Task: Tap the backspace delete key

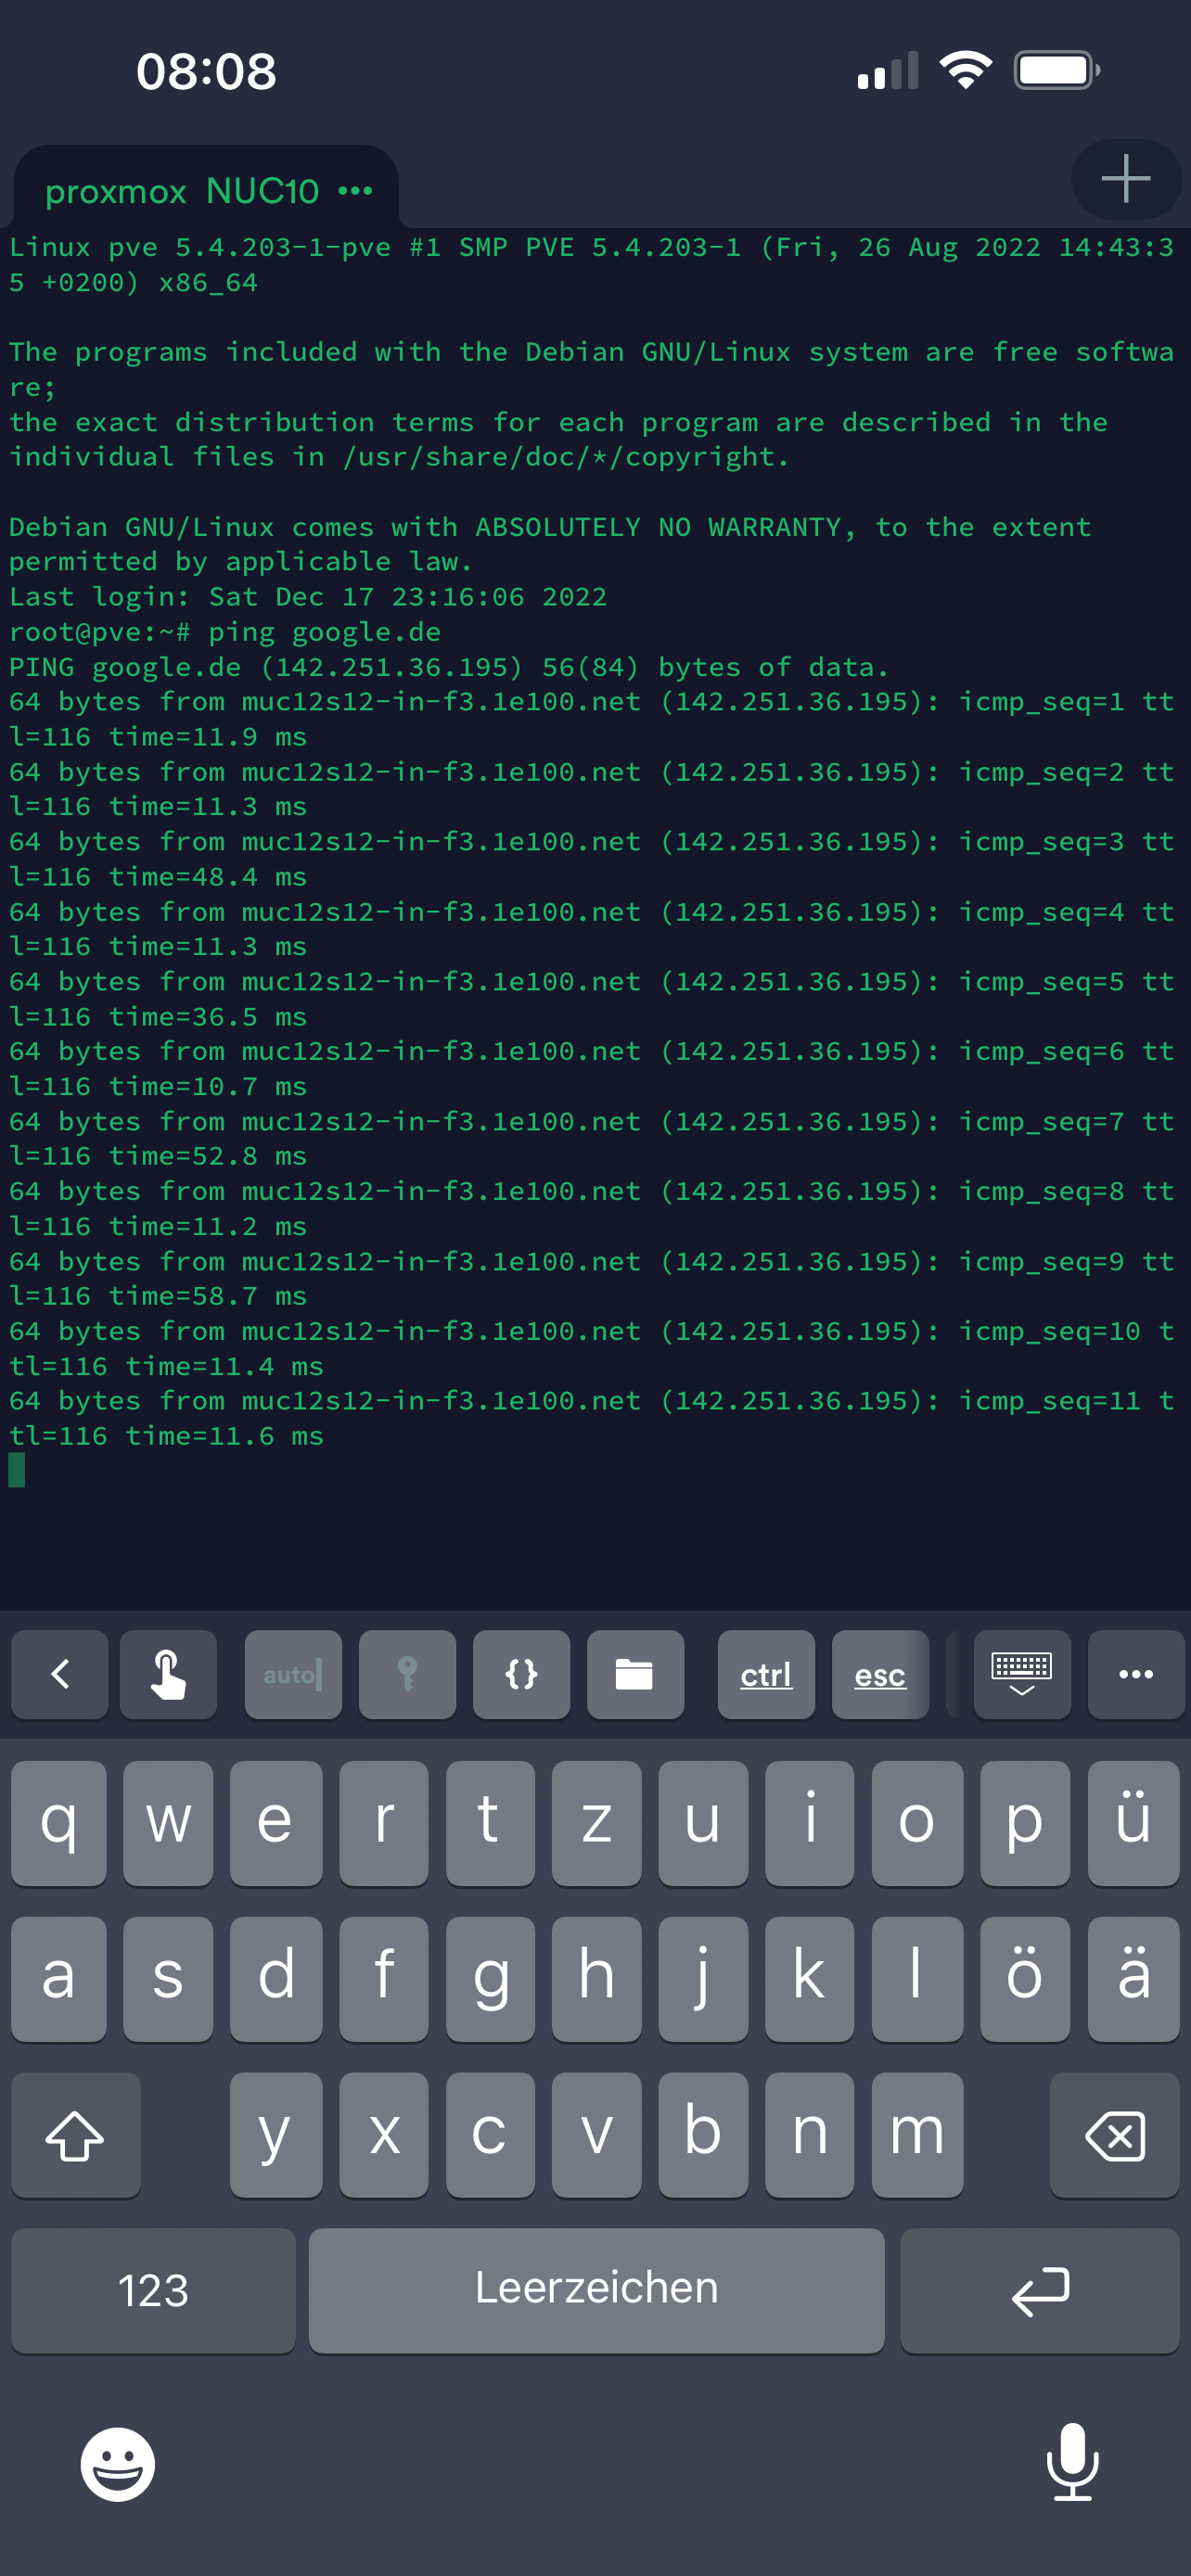Action: [1115, 2135]
